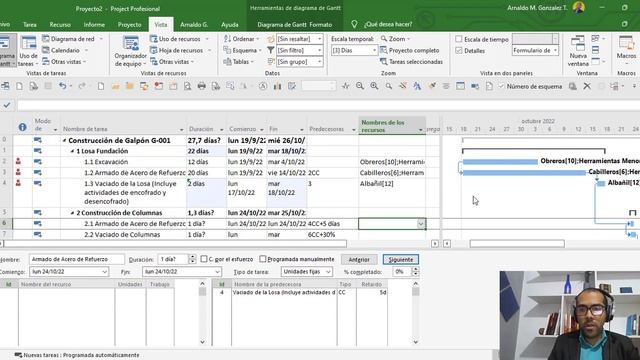The image size is (640, 360).
Task: Click the Ordenar sort icon
Action: (227, 39)
